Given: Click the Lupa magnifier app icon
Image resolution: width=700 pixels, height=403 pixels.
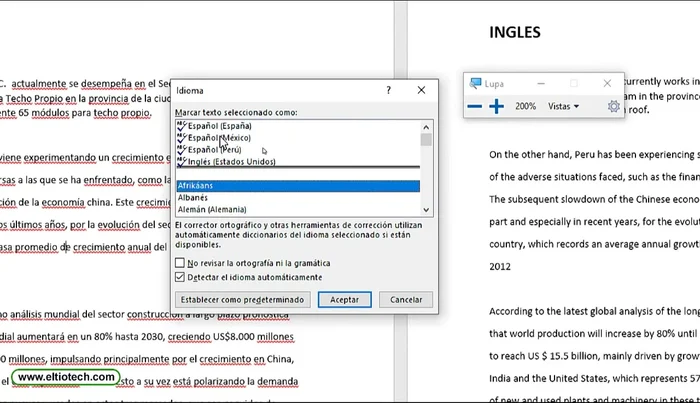Looking at the screenshot, I should (x=476, y=83).
